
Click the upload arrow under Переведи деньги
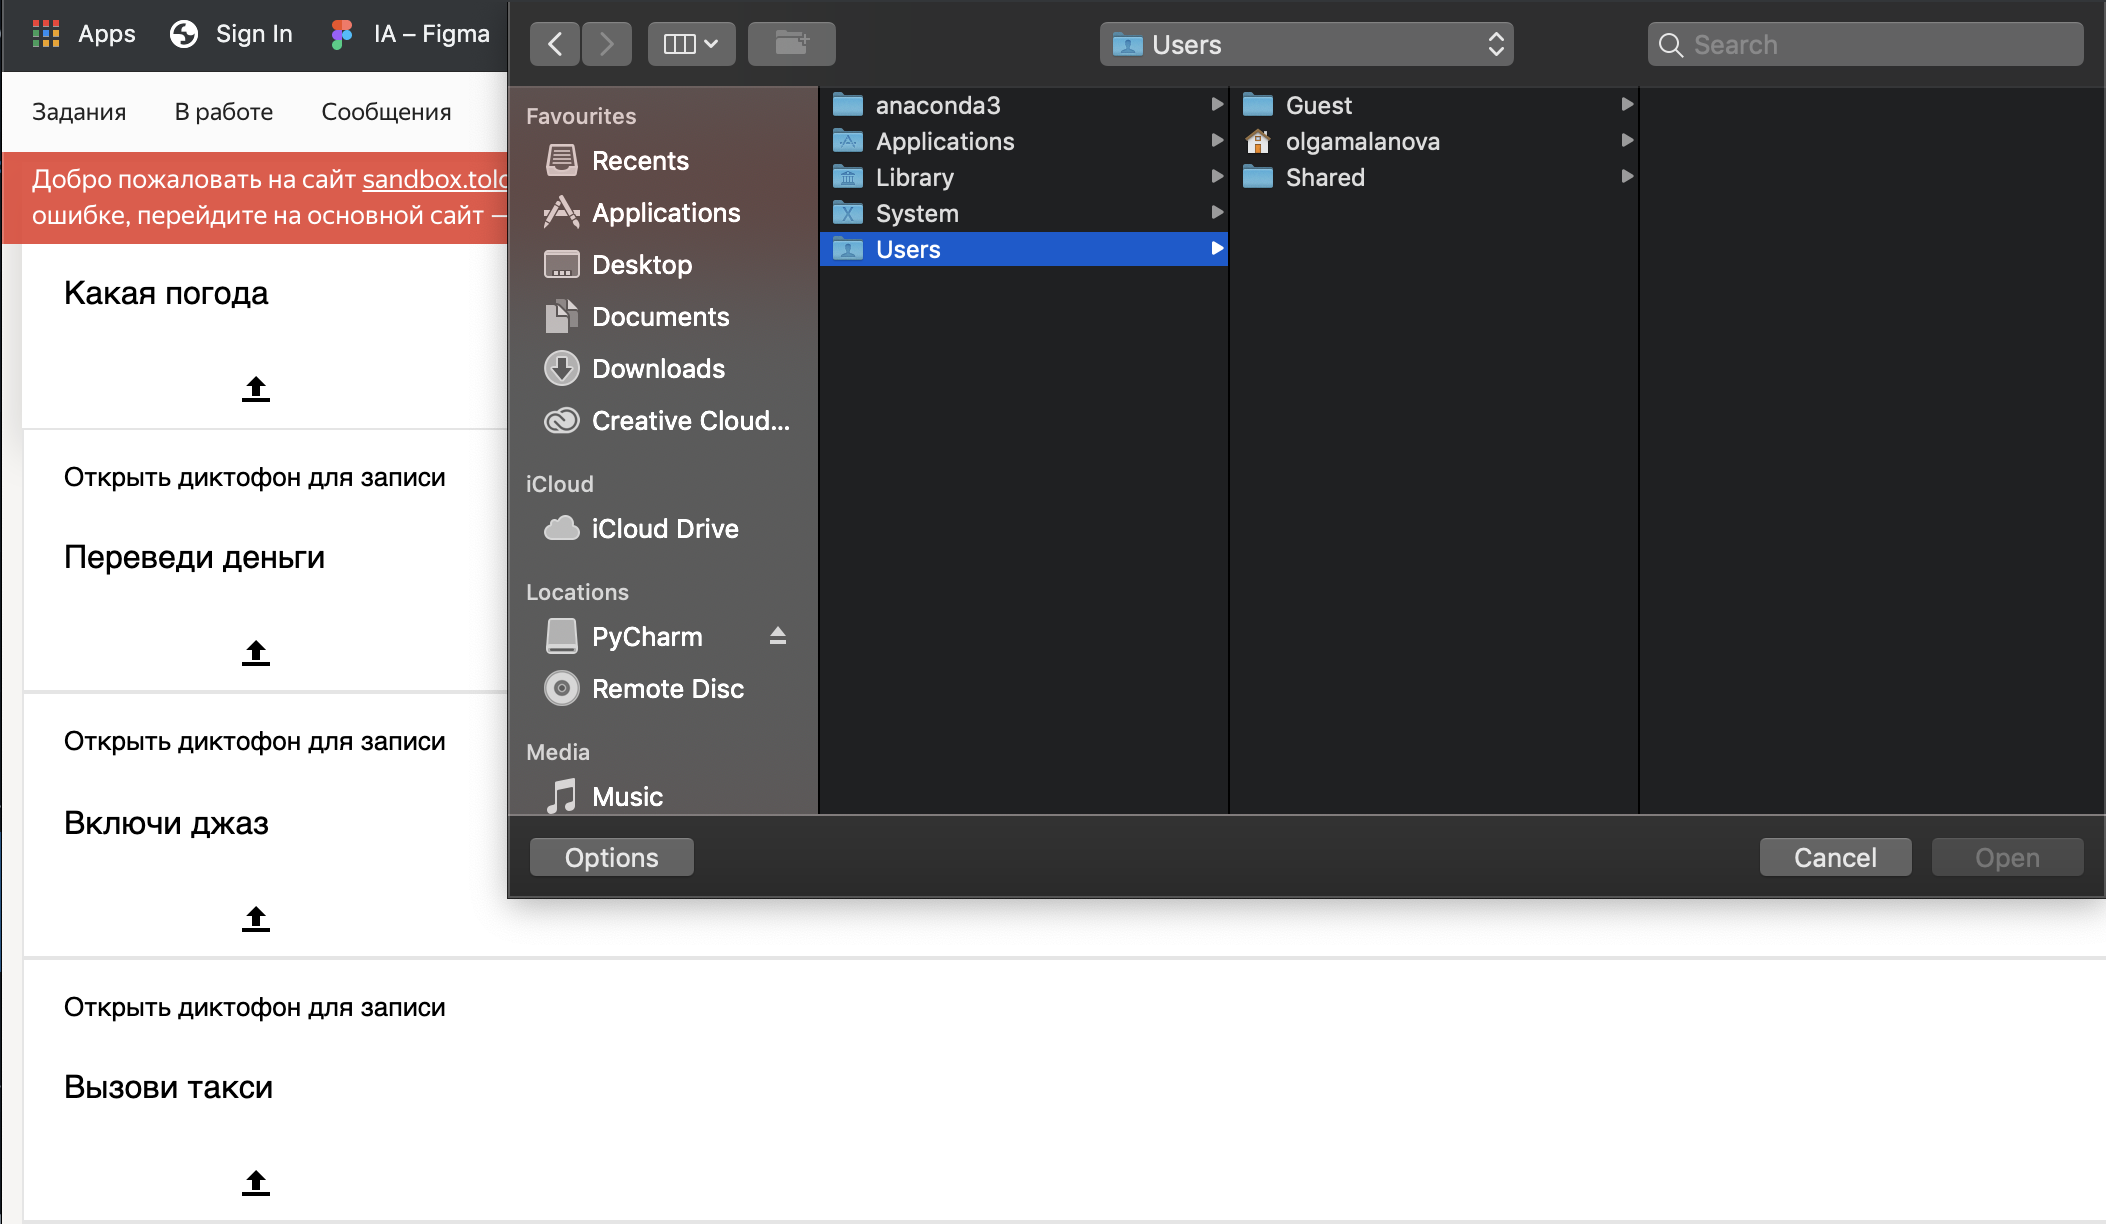point(256,653)
